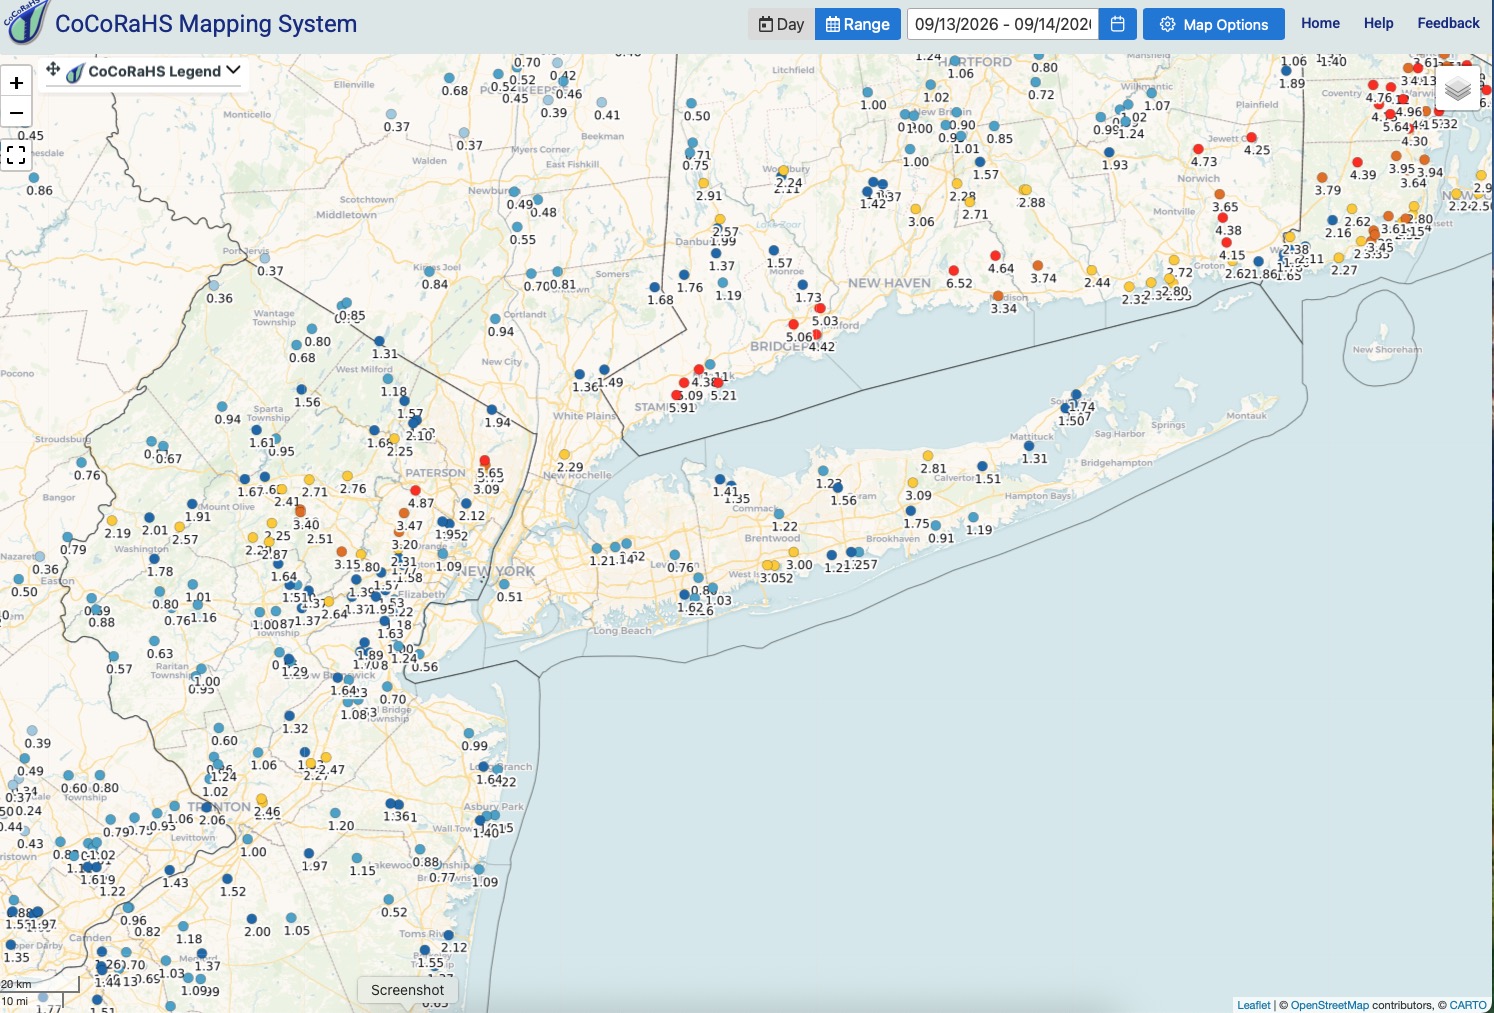The width and height of the screenshot is (1494, 1013).
Task: Open the Feedback link
Action: (x=1448, y=23)
